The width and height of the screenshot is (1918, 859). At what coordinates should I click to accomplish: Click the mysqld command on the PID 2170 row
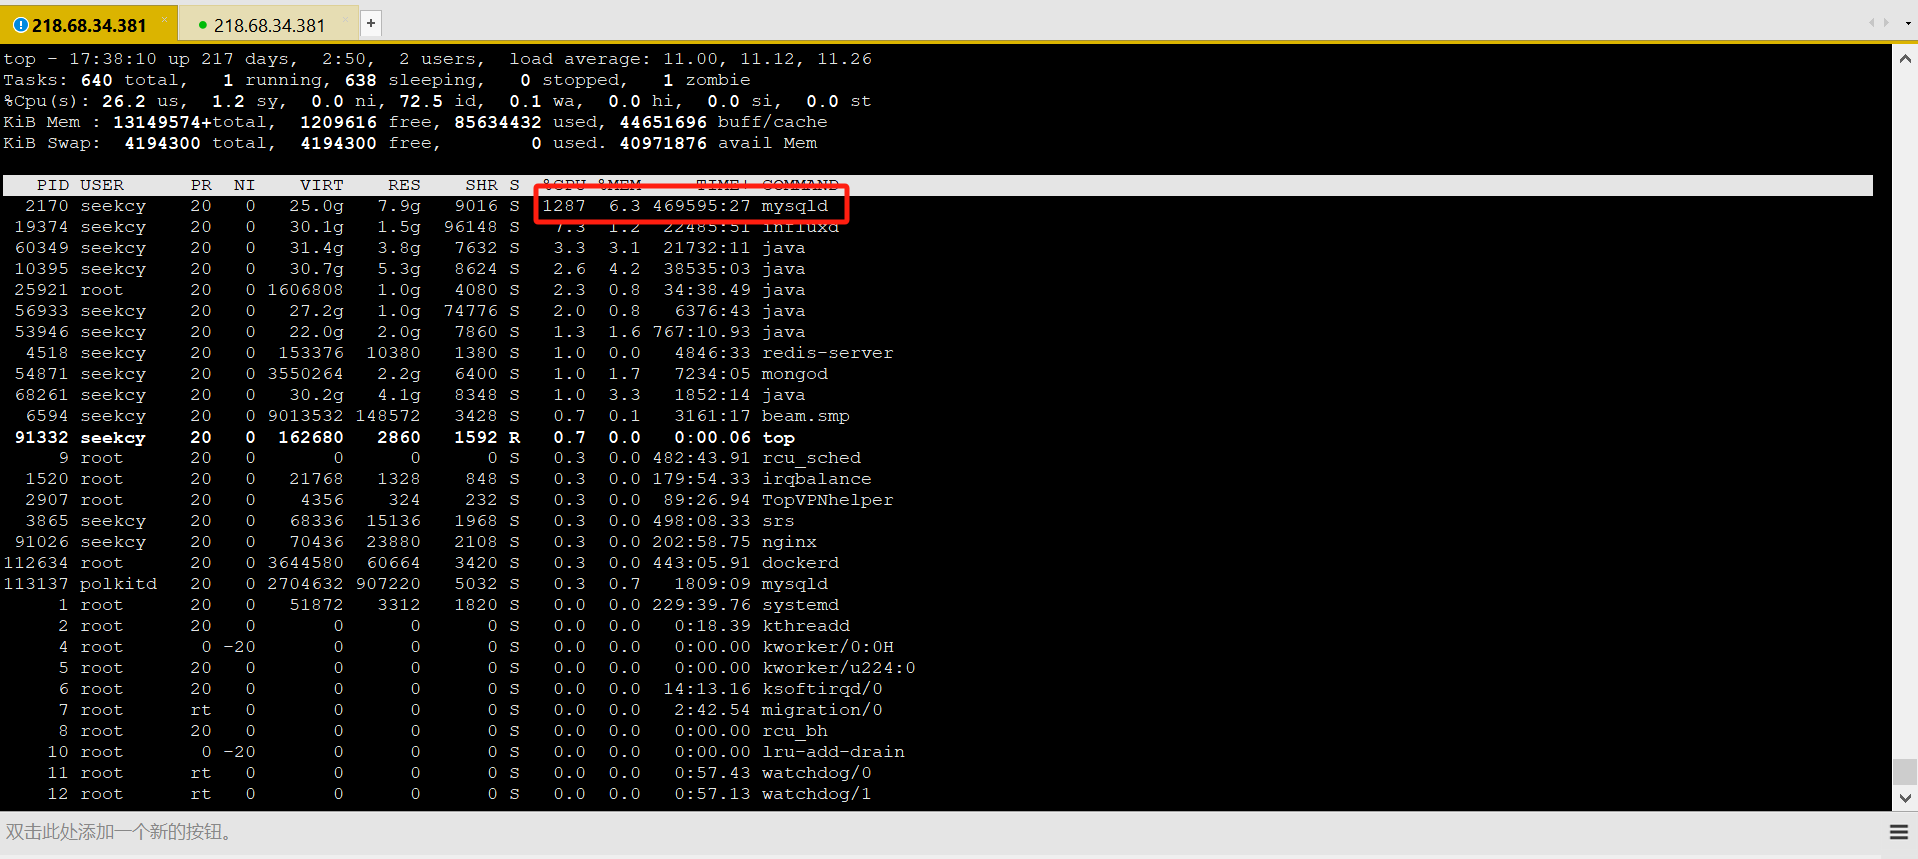point(795,206)
